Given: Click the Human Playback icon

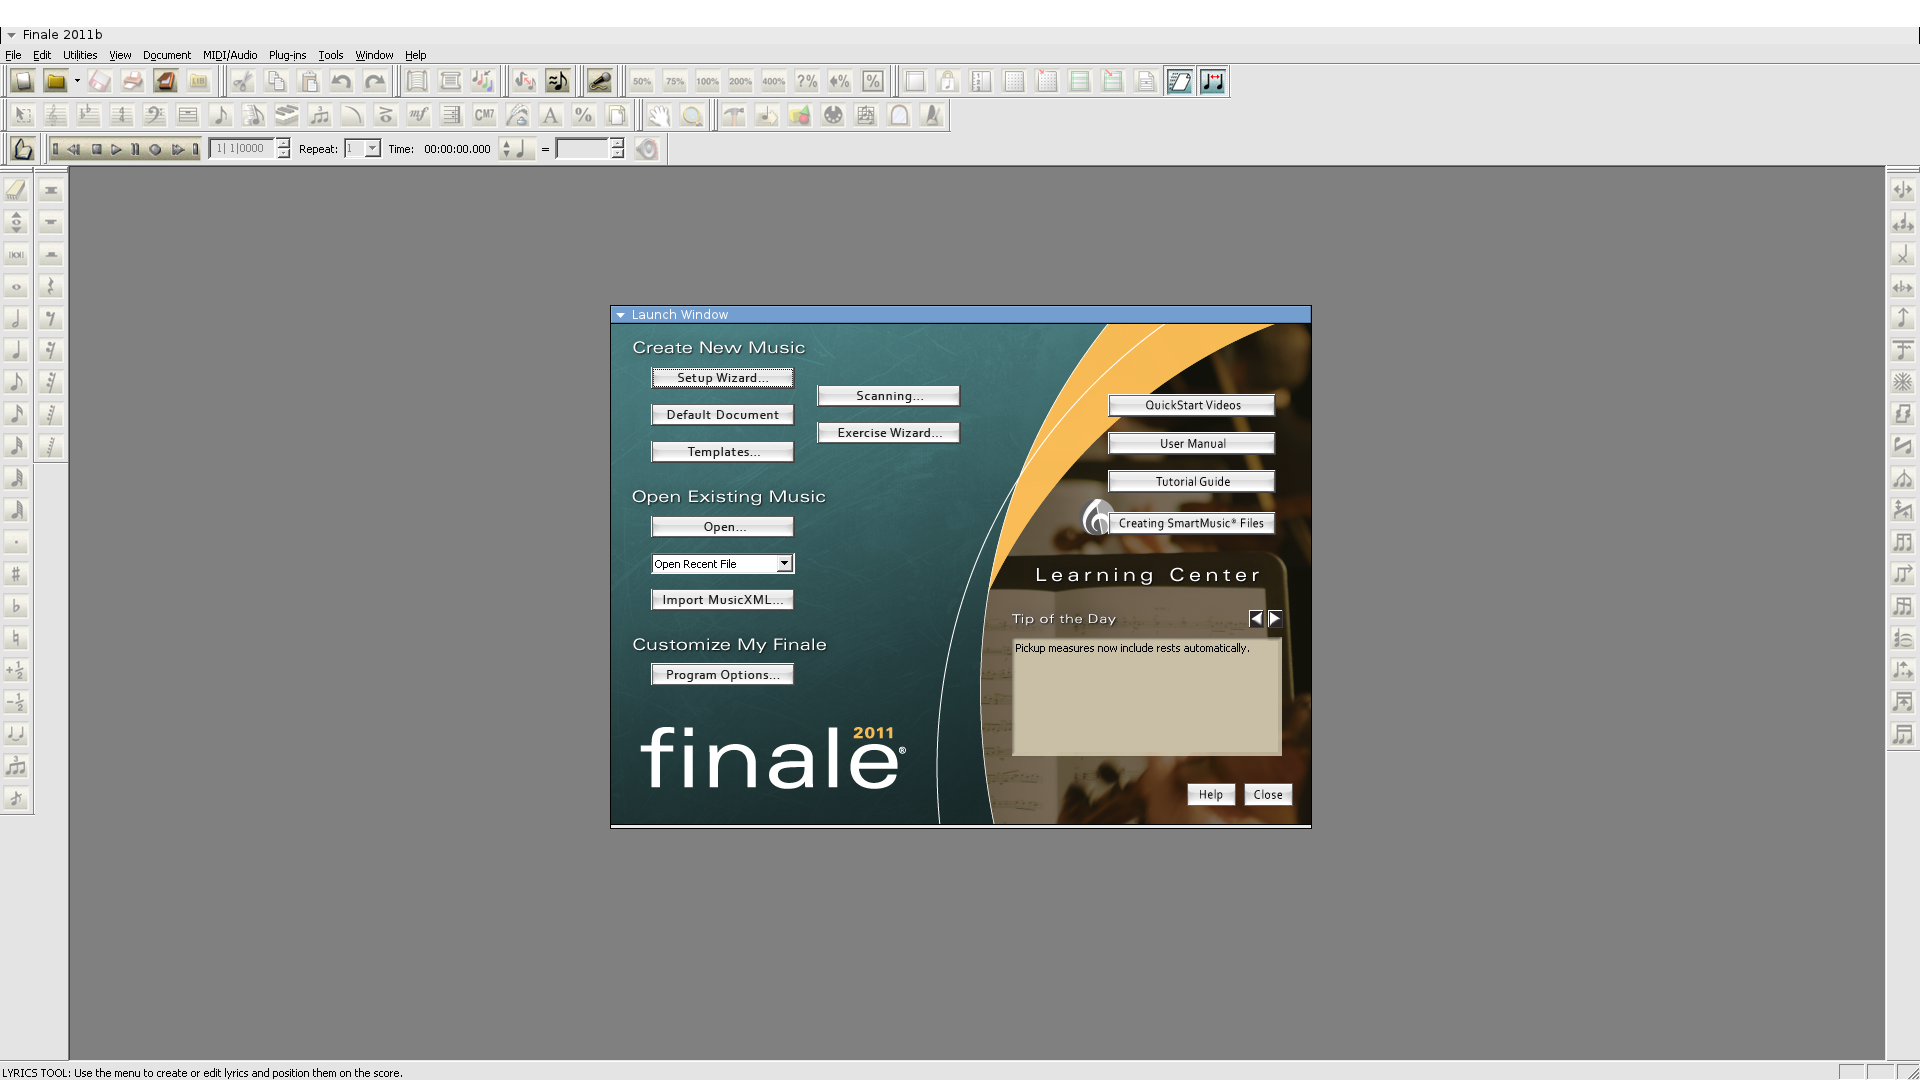Looking at the screenshot, I should (x=558, y=82).
